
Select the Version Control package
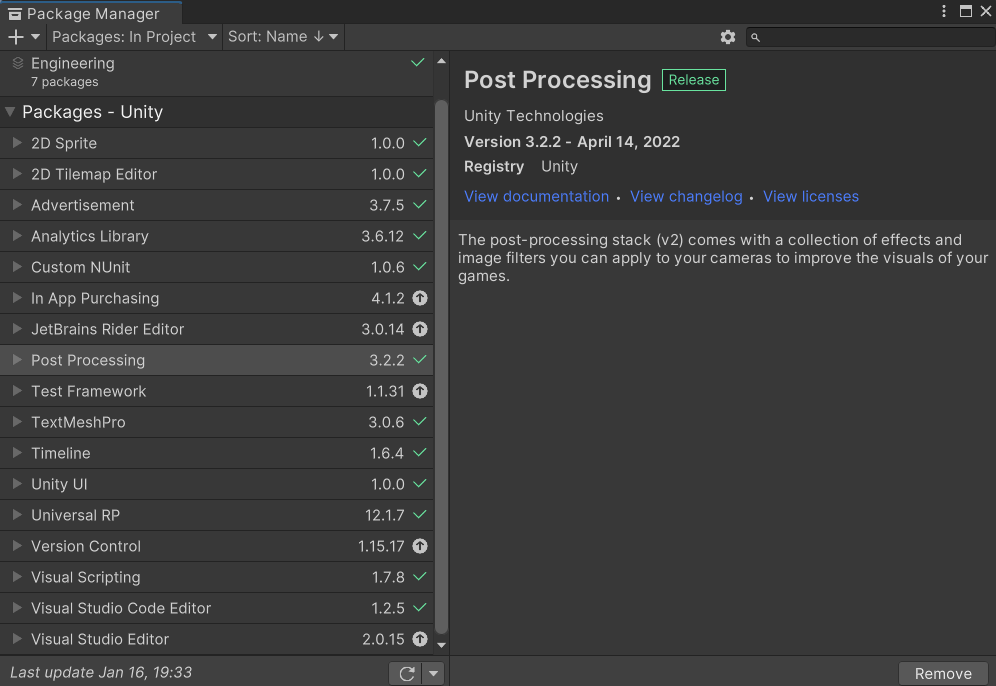[x=217, y=546]
